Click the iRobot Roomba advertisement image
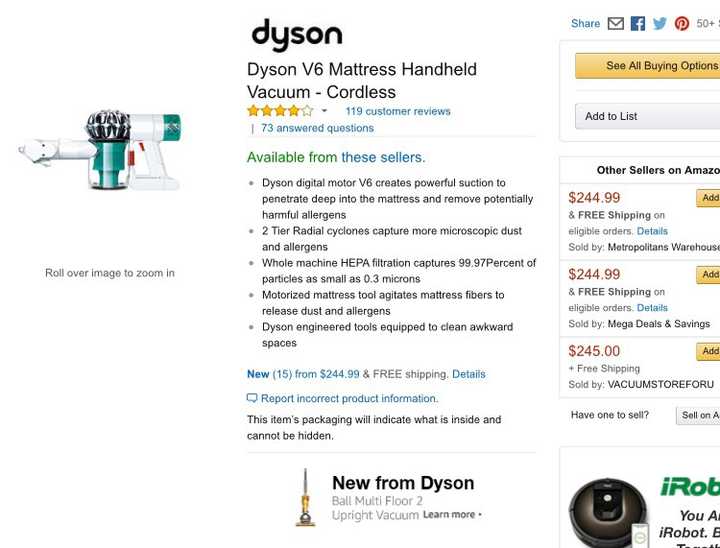The image size is (720, 548). click(x=609, y=512)
